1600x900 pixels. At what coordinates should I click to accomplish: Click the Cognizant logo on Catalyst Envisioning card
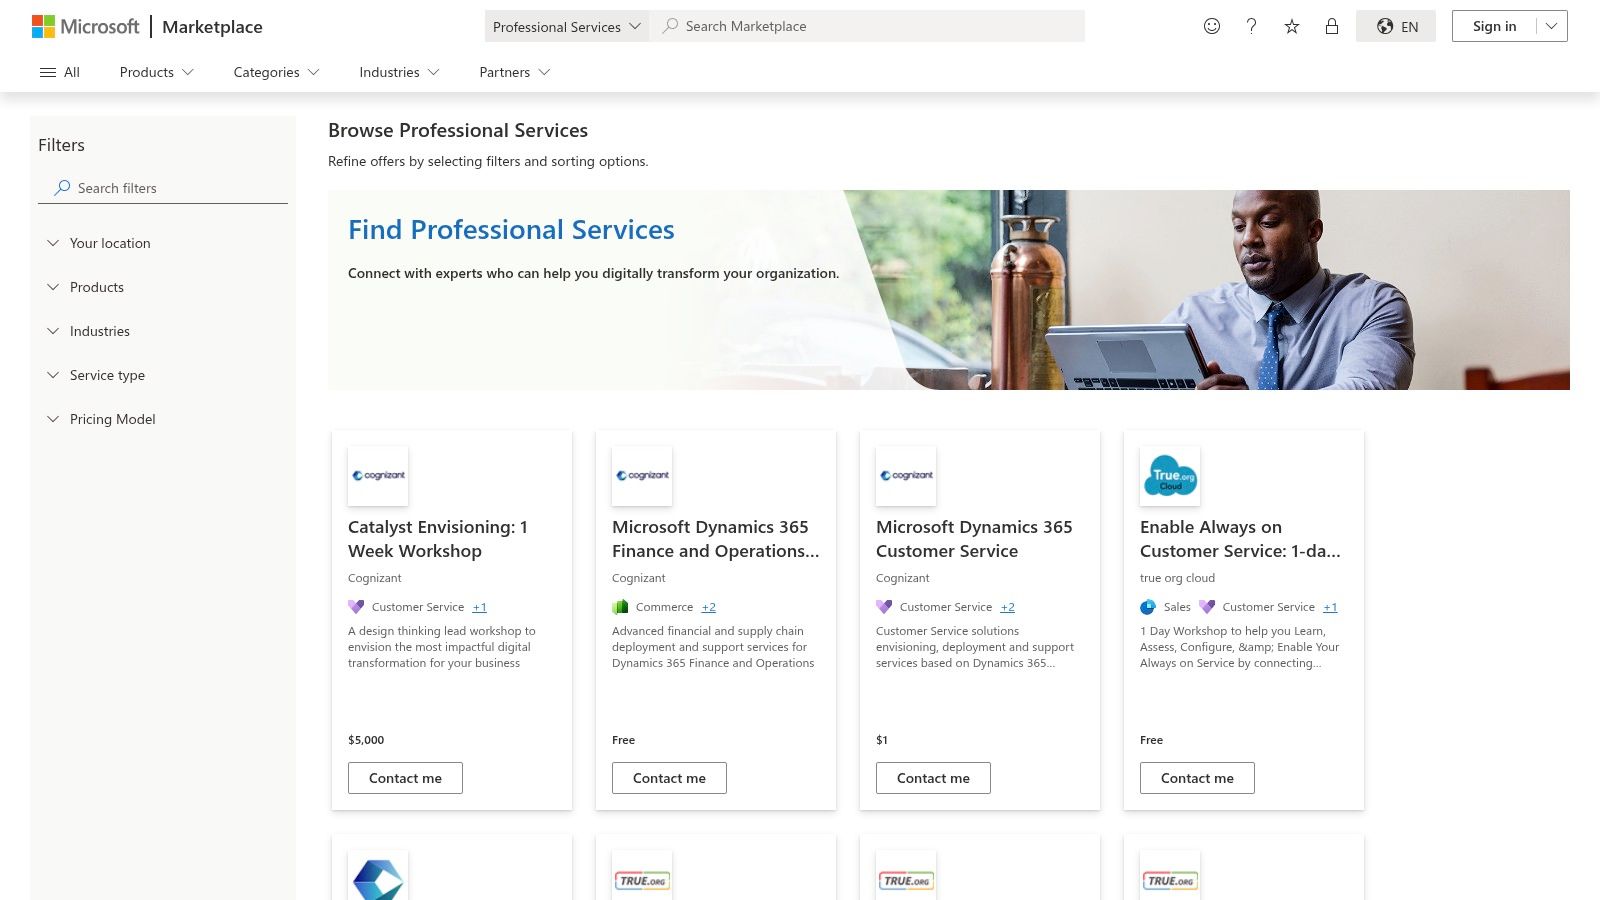[378, 476]
